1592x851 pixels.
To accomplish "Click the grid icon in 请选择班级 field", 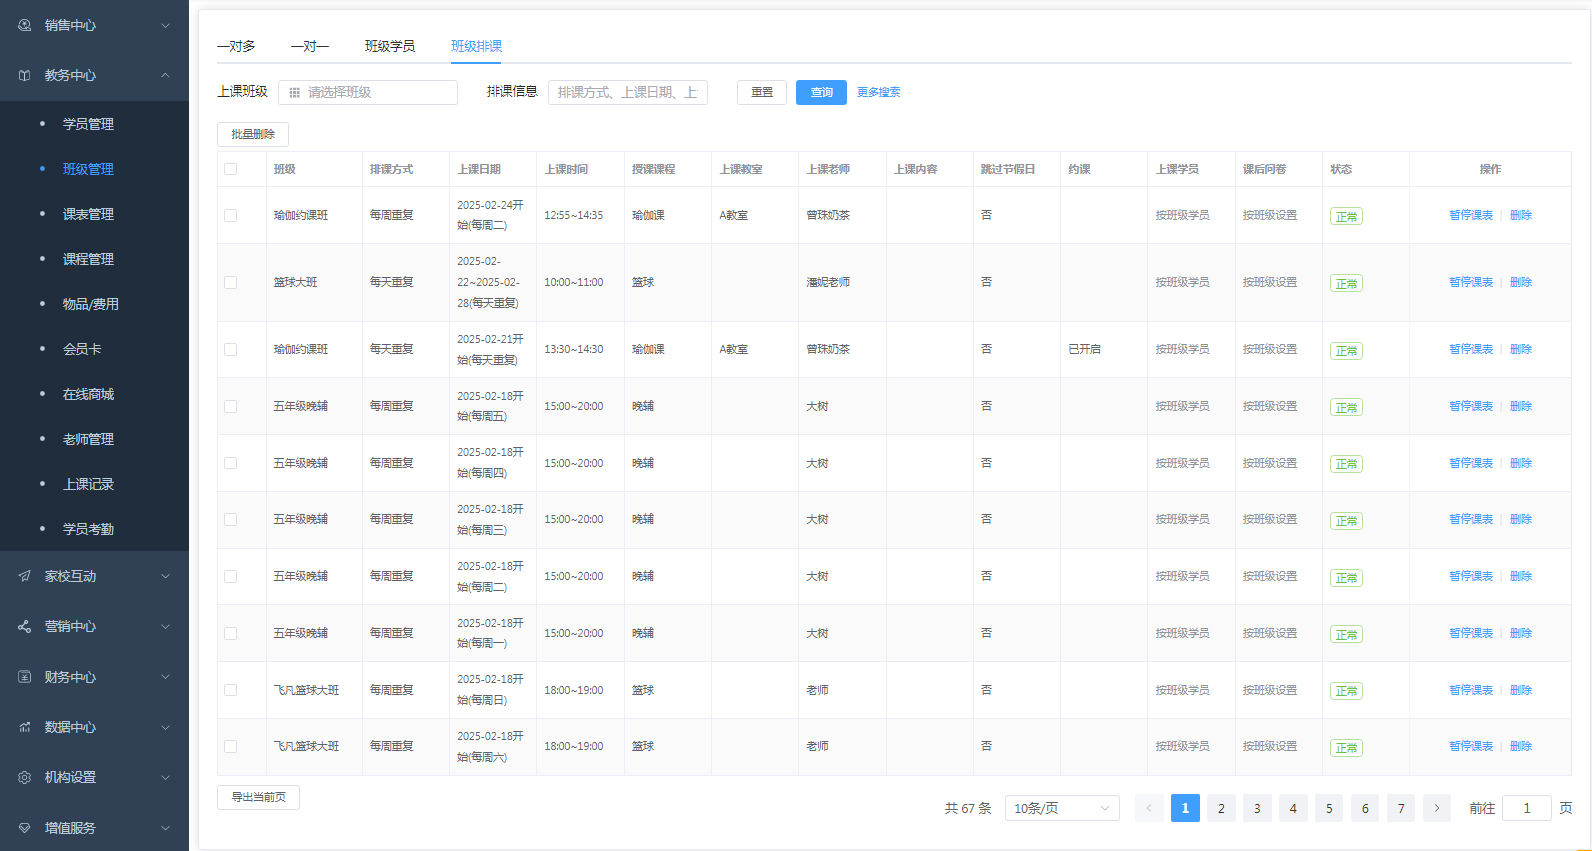I will pos(294,92).
